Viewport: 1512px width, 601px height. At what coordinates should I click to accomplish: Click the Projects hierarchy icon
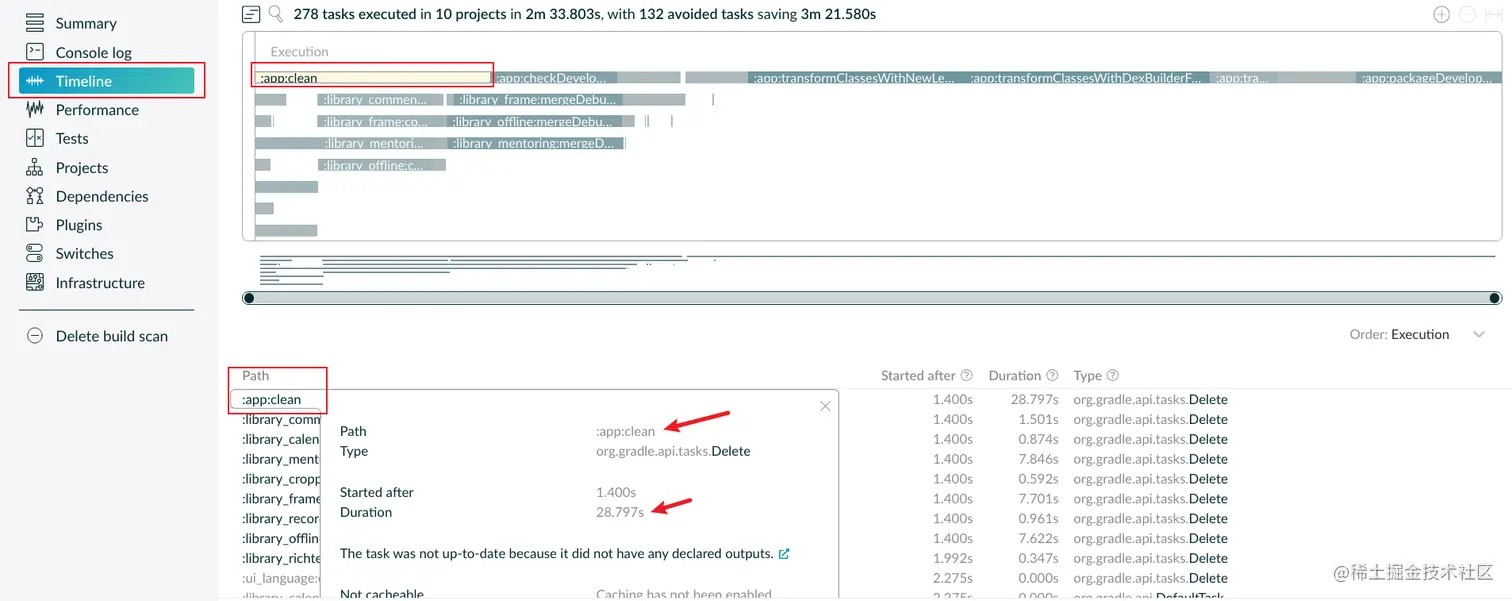(x=35, y=168)
